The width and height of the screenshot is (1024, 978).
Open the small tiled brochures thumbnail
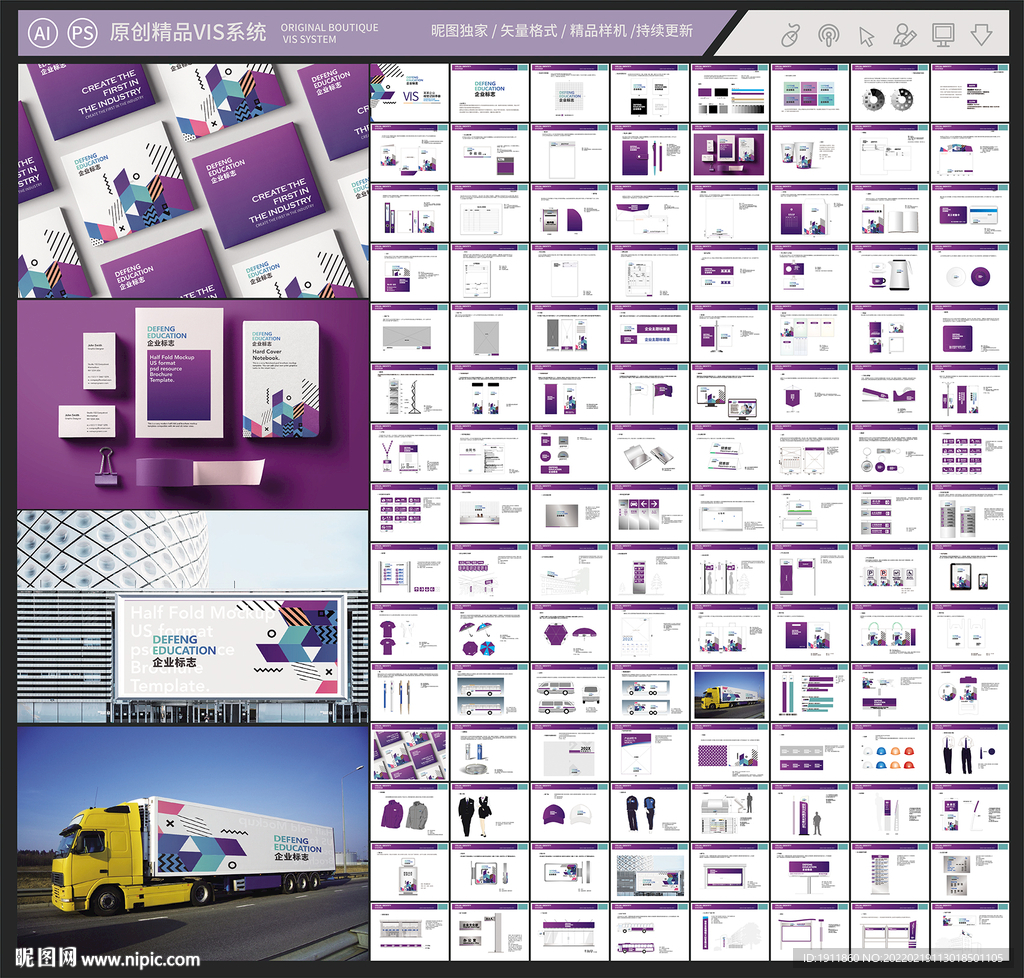[x=409, y=752]
